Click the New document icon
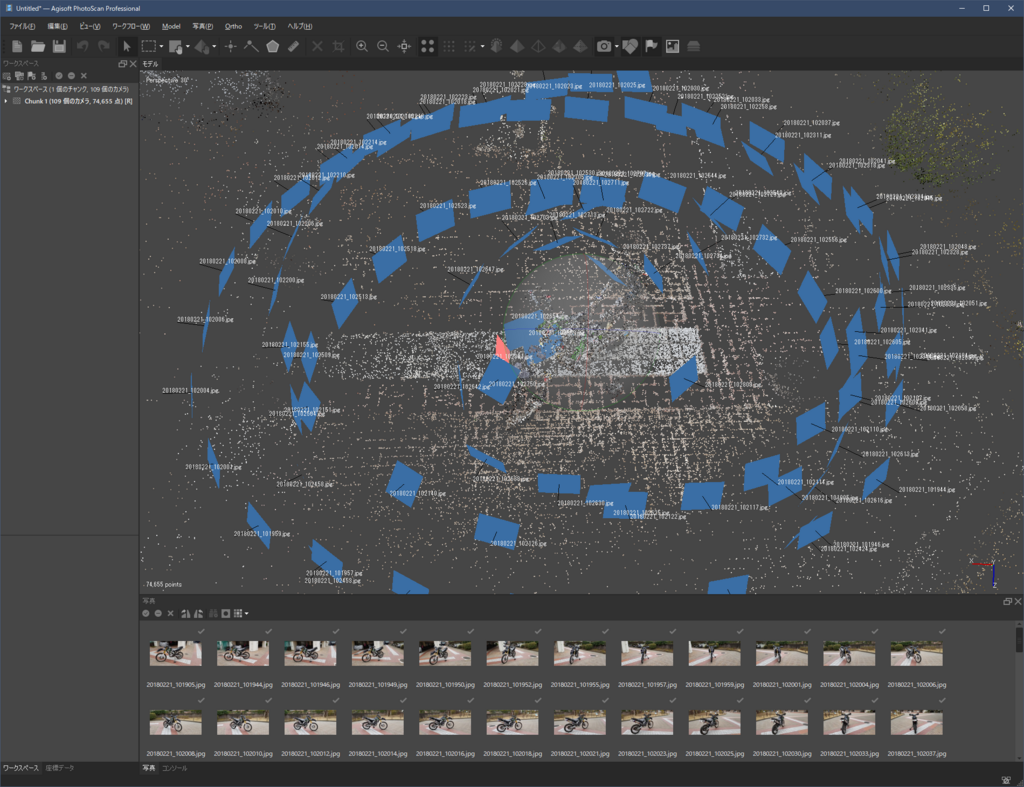The image size is (1024, 787). [x=17, y=46]
